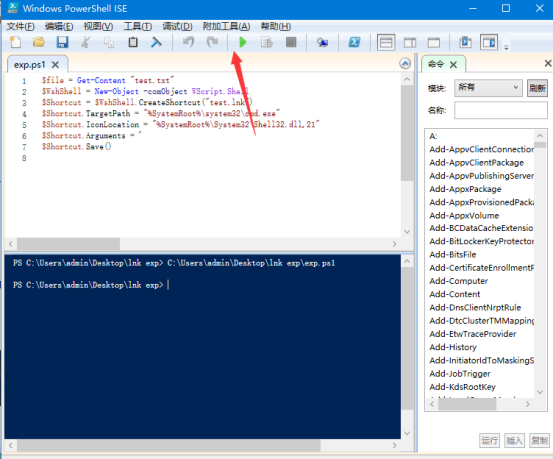This screenshot has width=553, height=459.
Task: Select Add-AppxVolume in command list
Action: coord(464,216)
